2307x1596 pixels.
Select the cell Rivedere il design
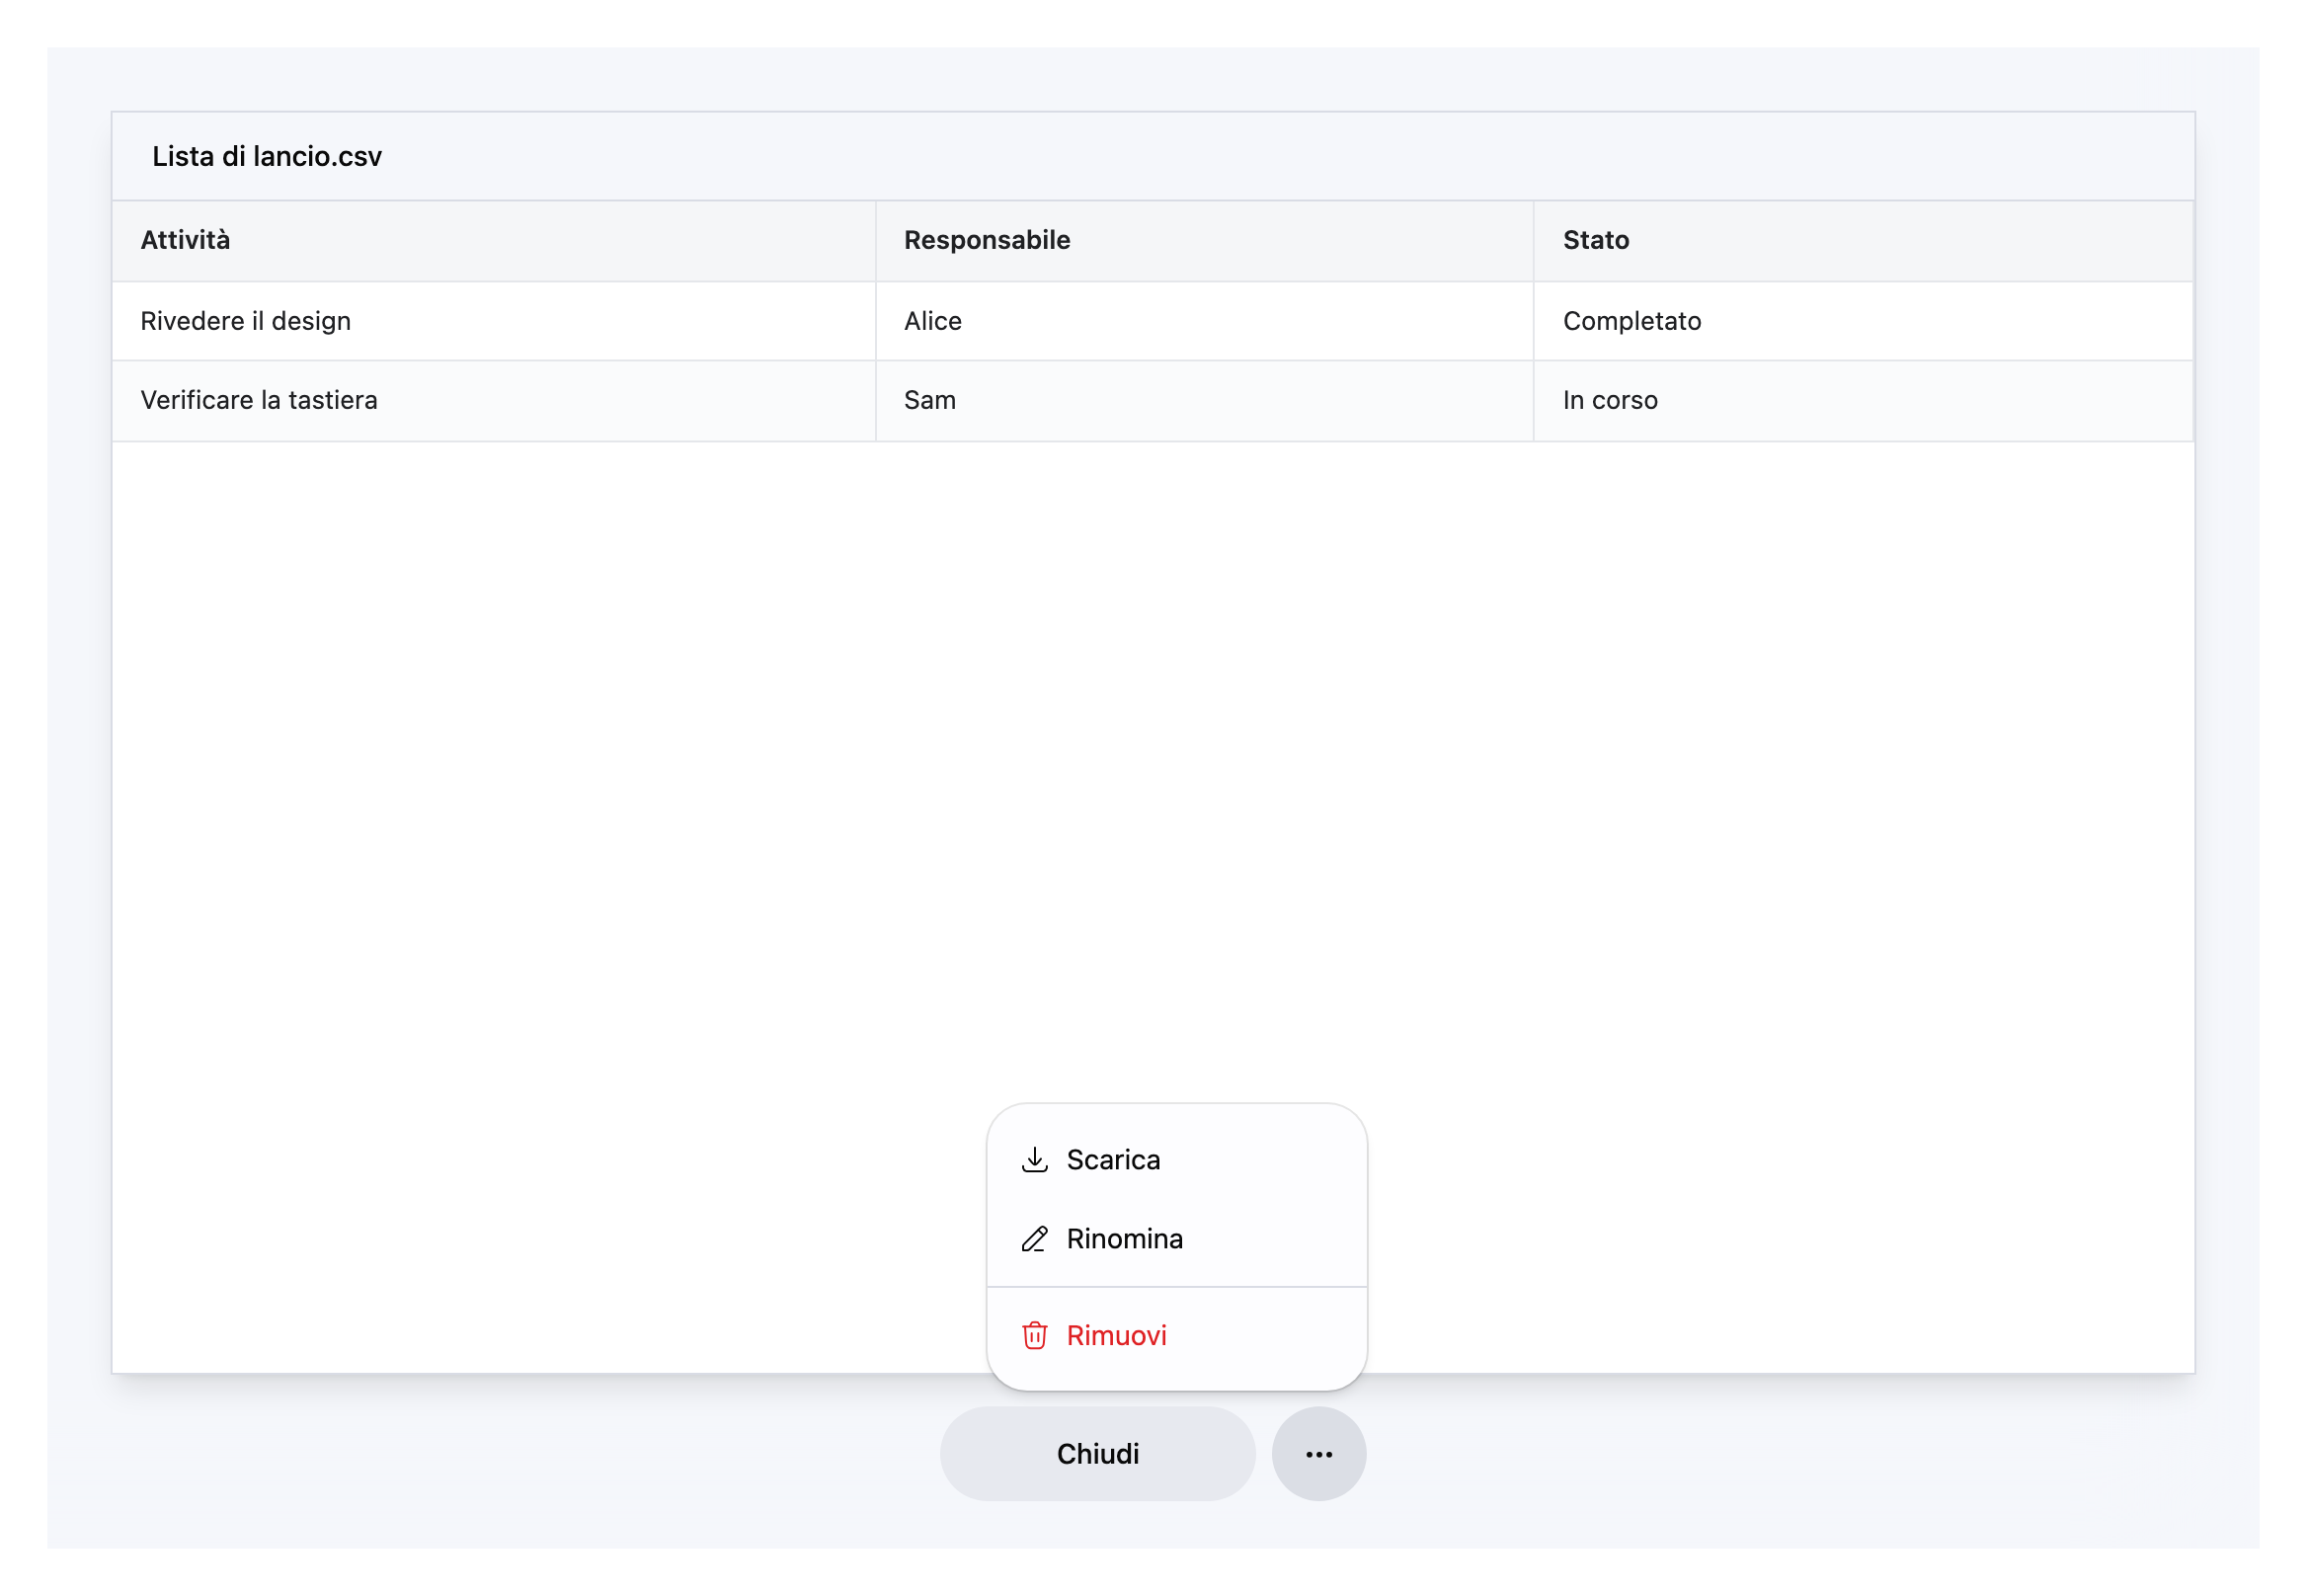click(x=494, y=321)
